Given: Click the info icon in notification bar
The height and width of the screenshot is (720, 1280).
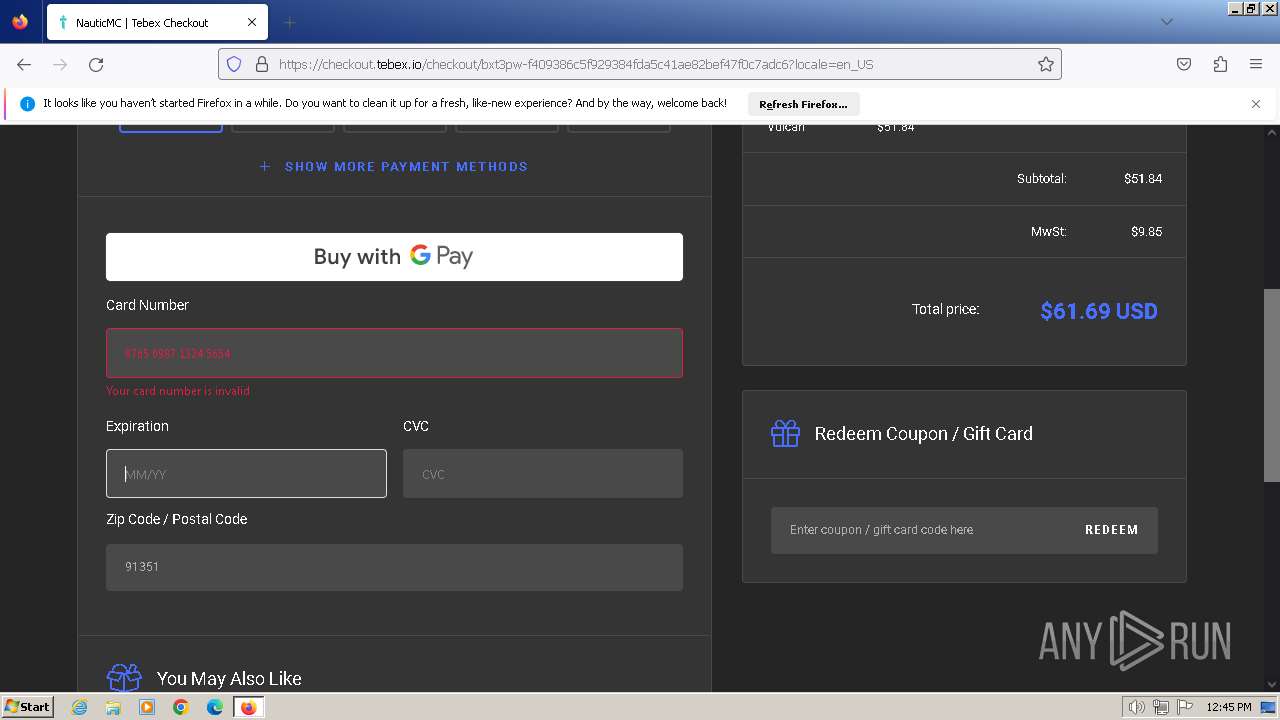Looking at the screenshot, I should [x=28, y=104].
